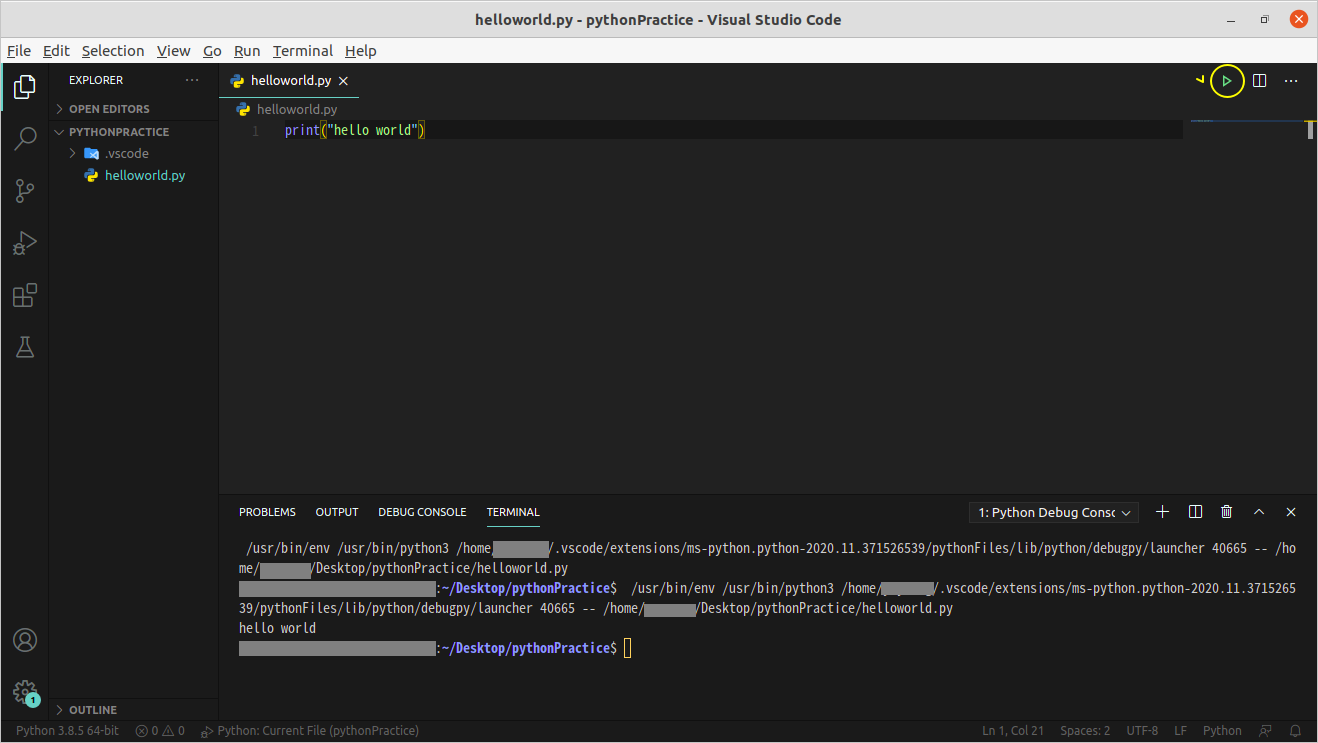Open the Run and Debug view

click(25, 243)
